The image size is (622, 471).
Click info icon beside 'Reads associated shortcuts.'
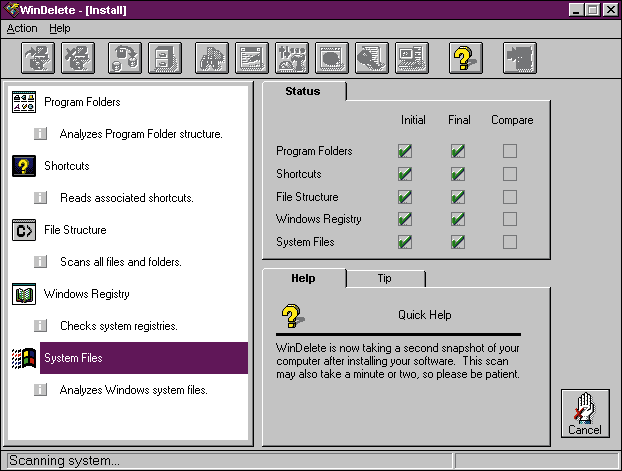[40, 198]
